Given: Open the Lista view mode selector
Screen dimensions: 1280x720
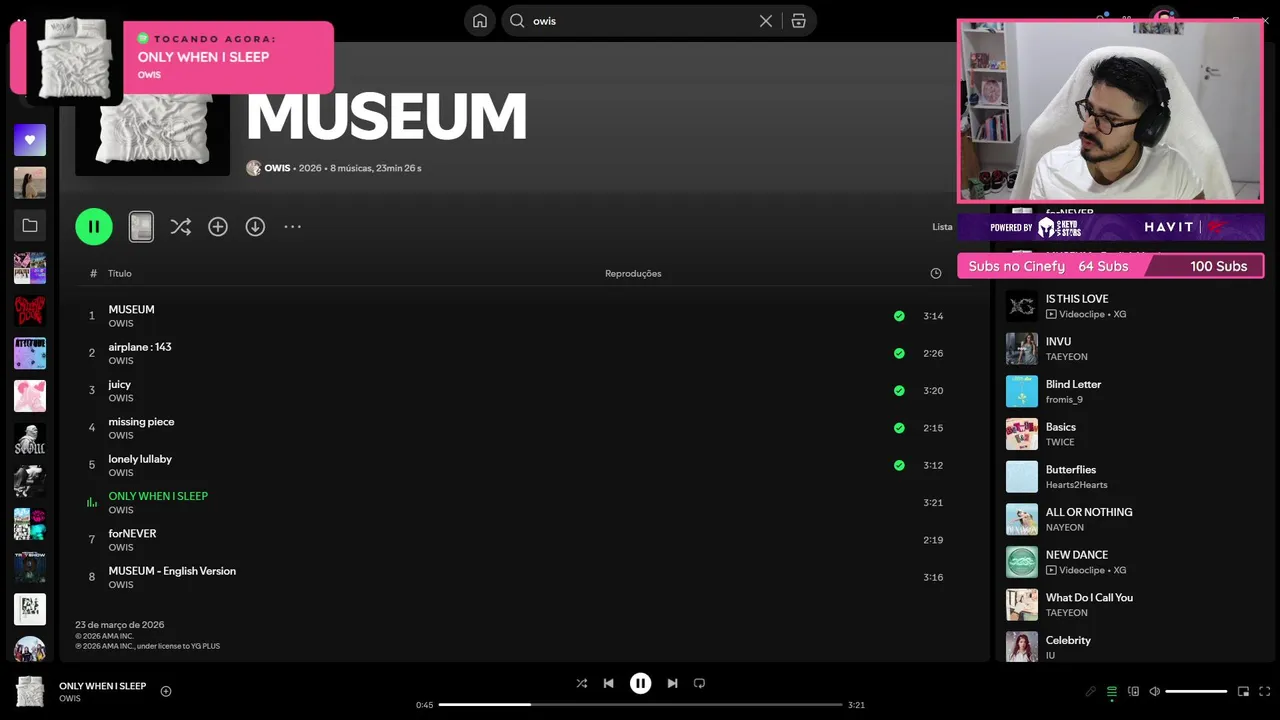Looking at the screenshot, I should 942,227.
